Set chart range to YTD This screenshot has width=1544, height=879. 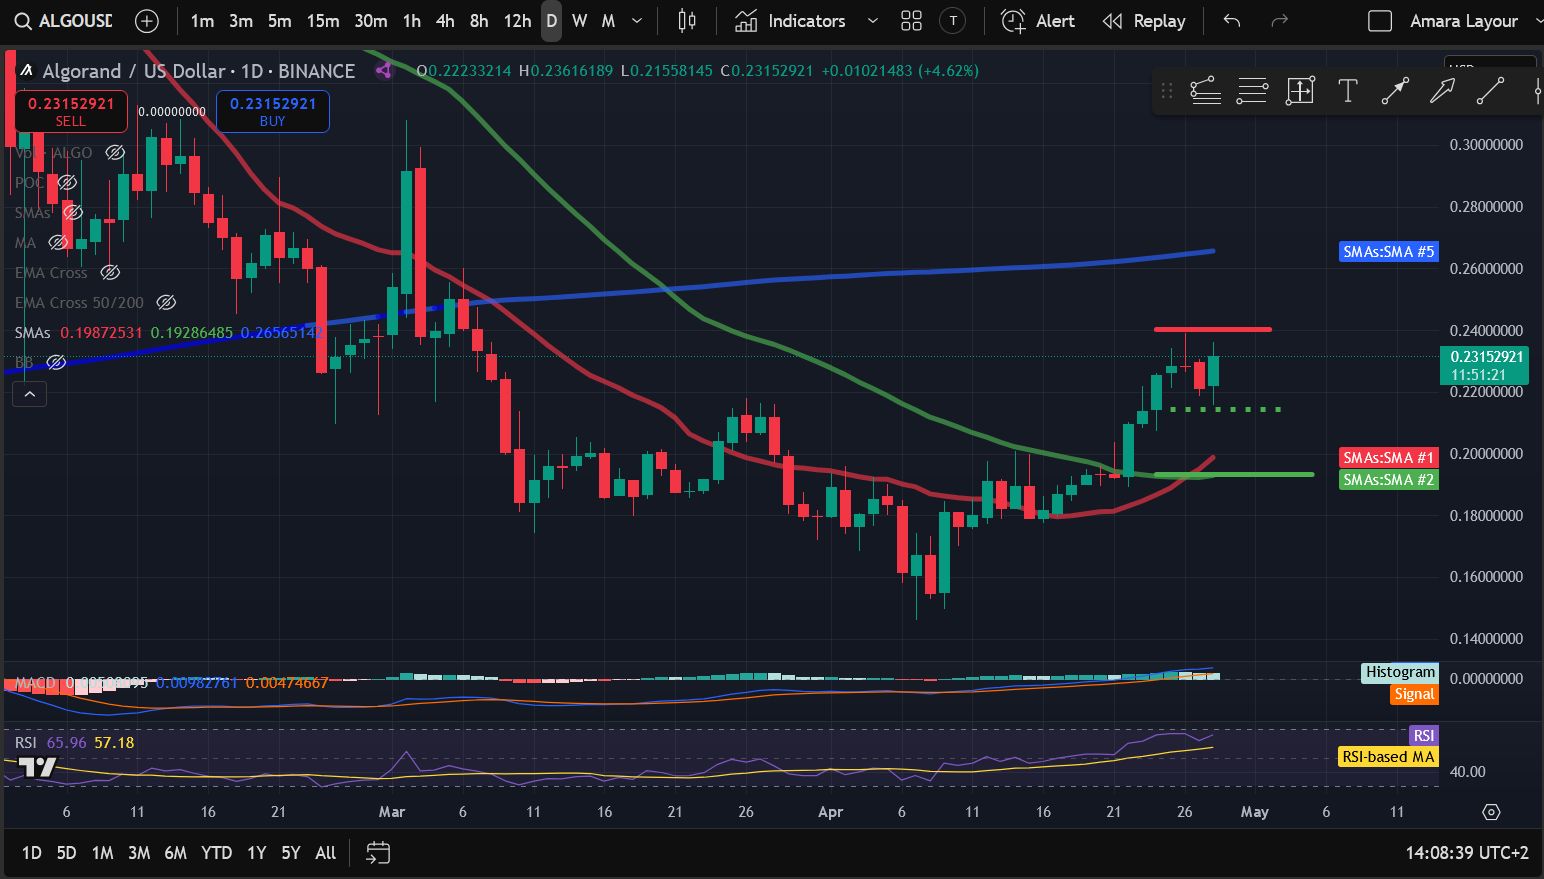[216, 853]
